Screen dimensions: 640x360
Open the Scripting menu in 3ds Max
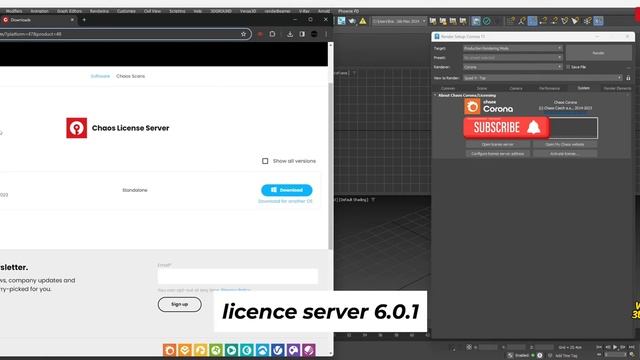pyautogui.click(x=177, y=11)
